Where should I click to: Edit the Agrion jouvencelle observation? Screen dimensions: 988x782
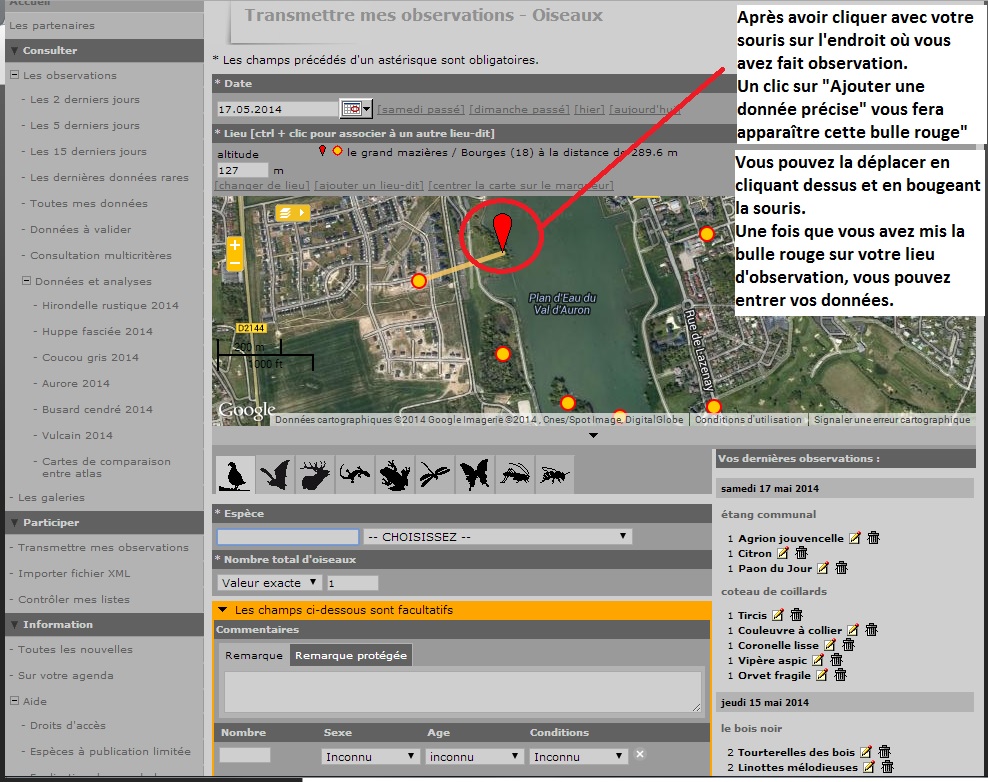pyautogui.click(x=854, y=538)
